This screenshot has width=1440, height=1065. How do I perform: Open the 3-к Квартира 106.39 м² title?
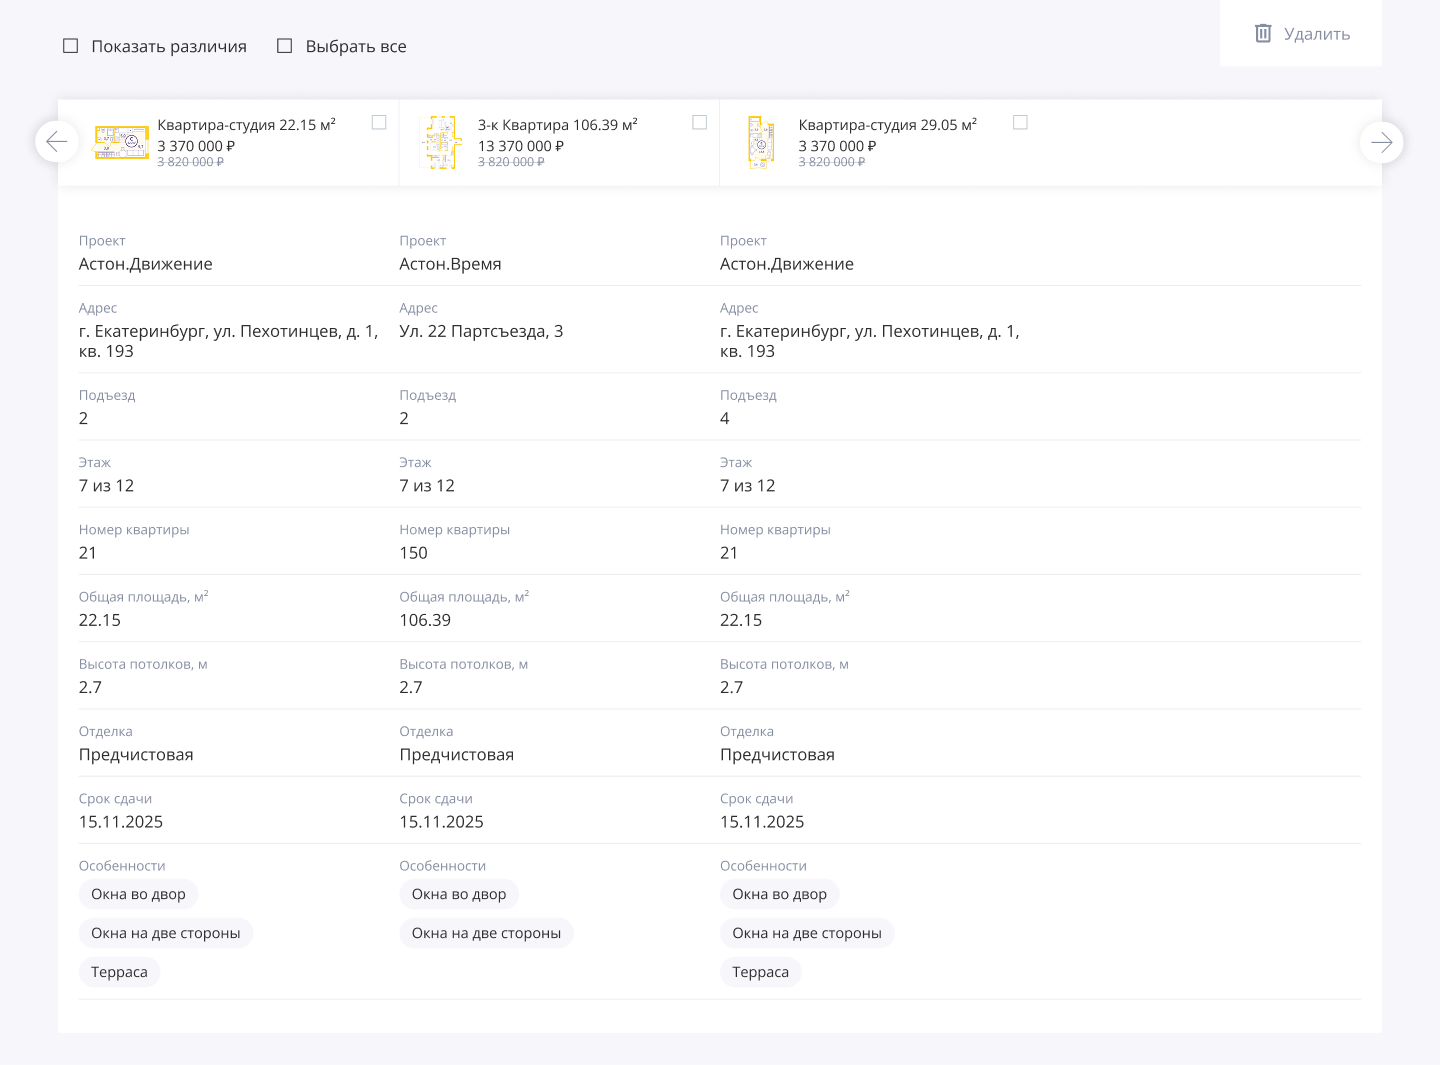tap(557, 125)
